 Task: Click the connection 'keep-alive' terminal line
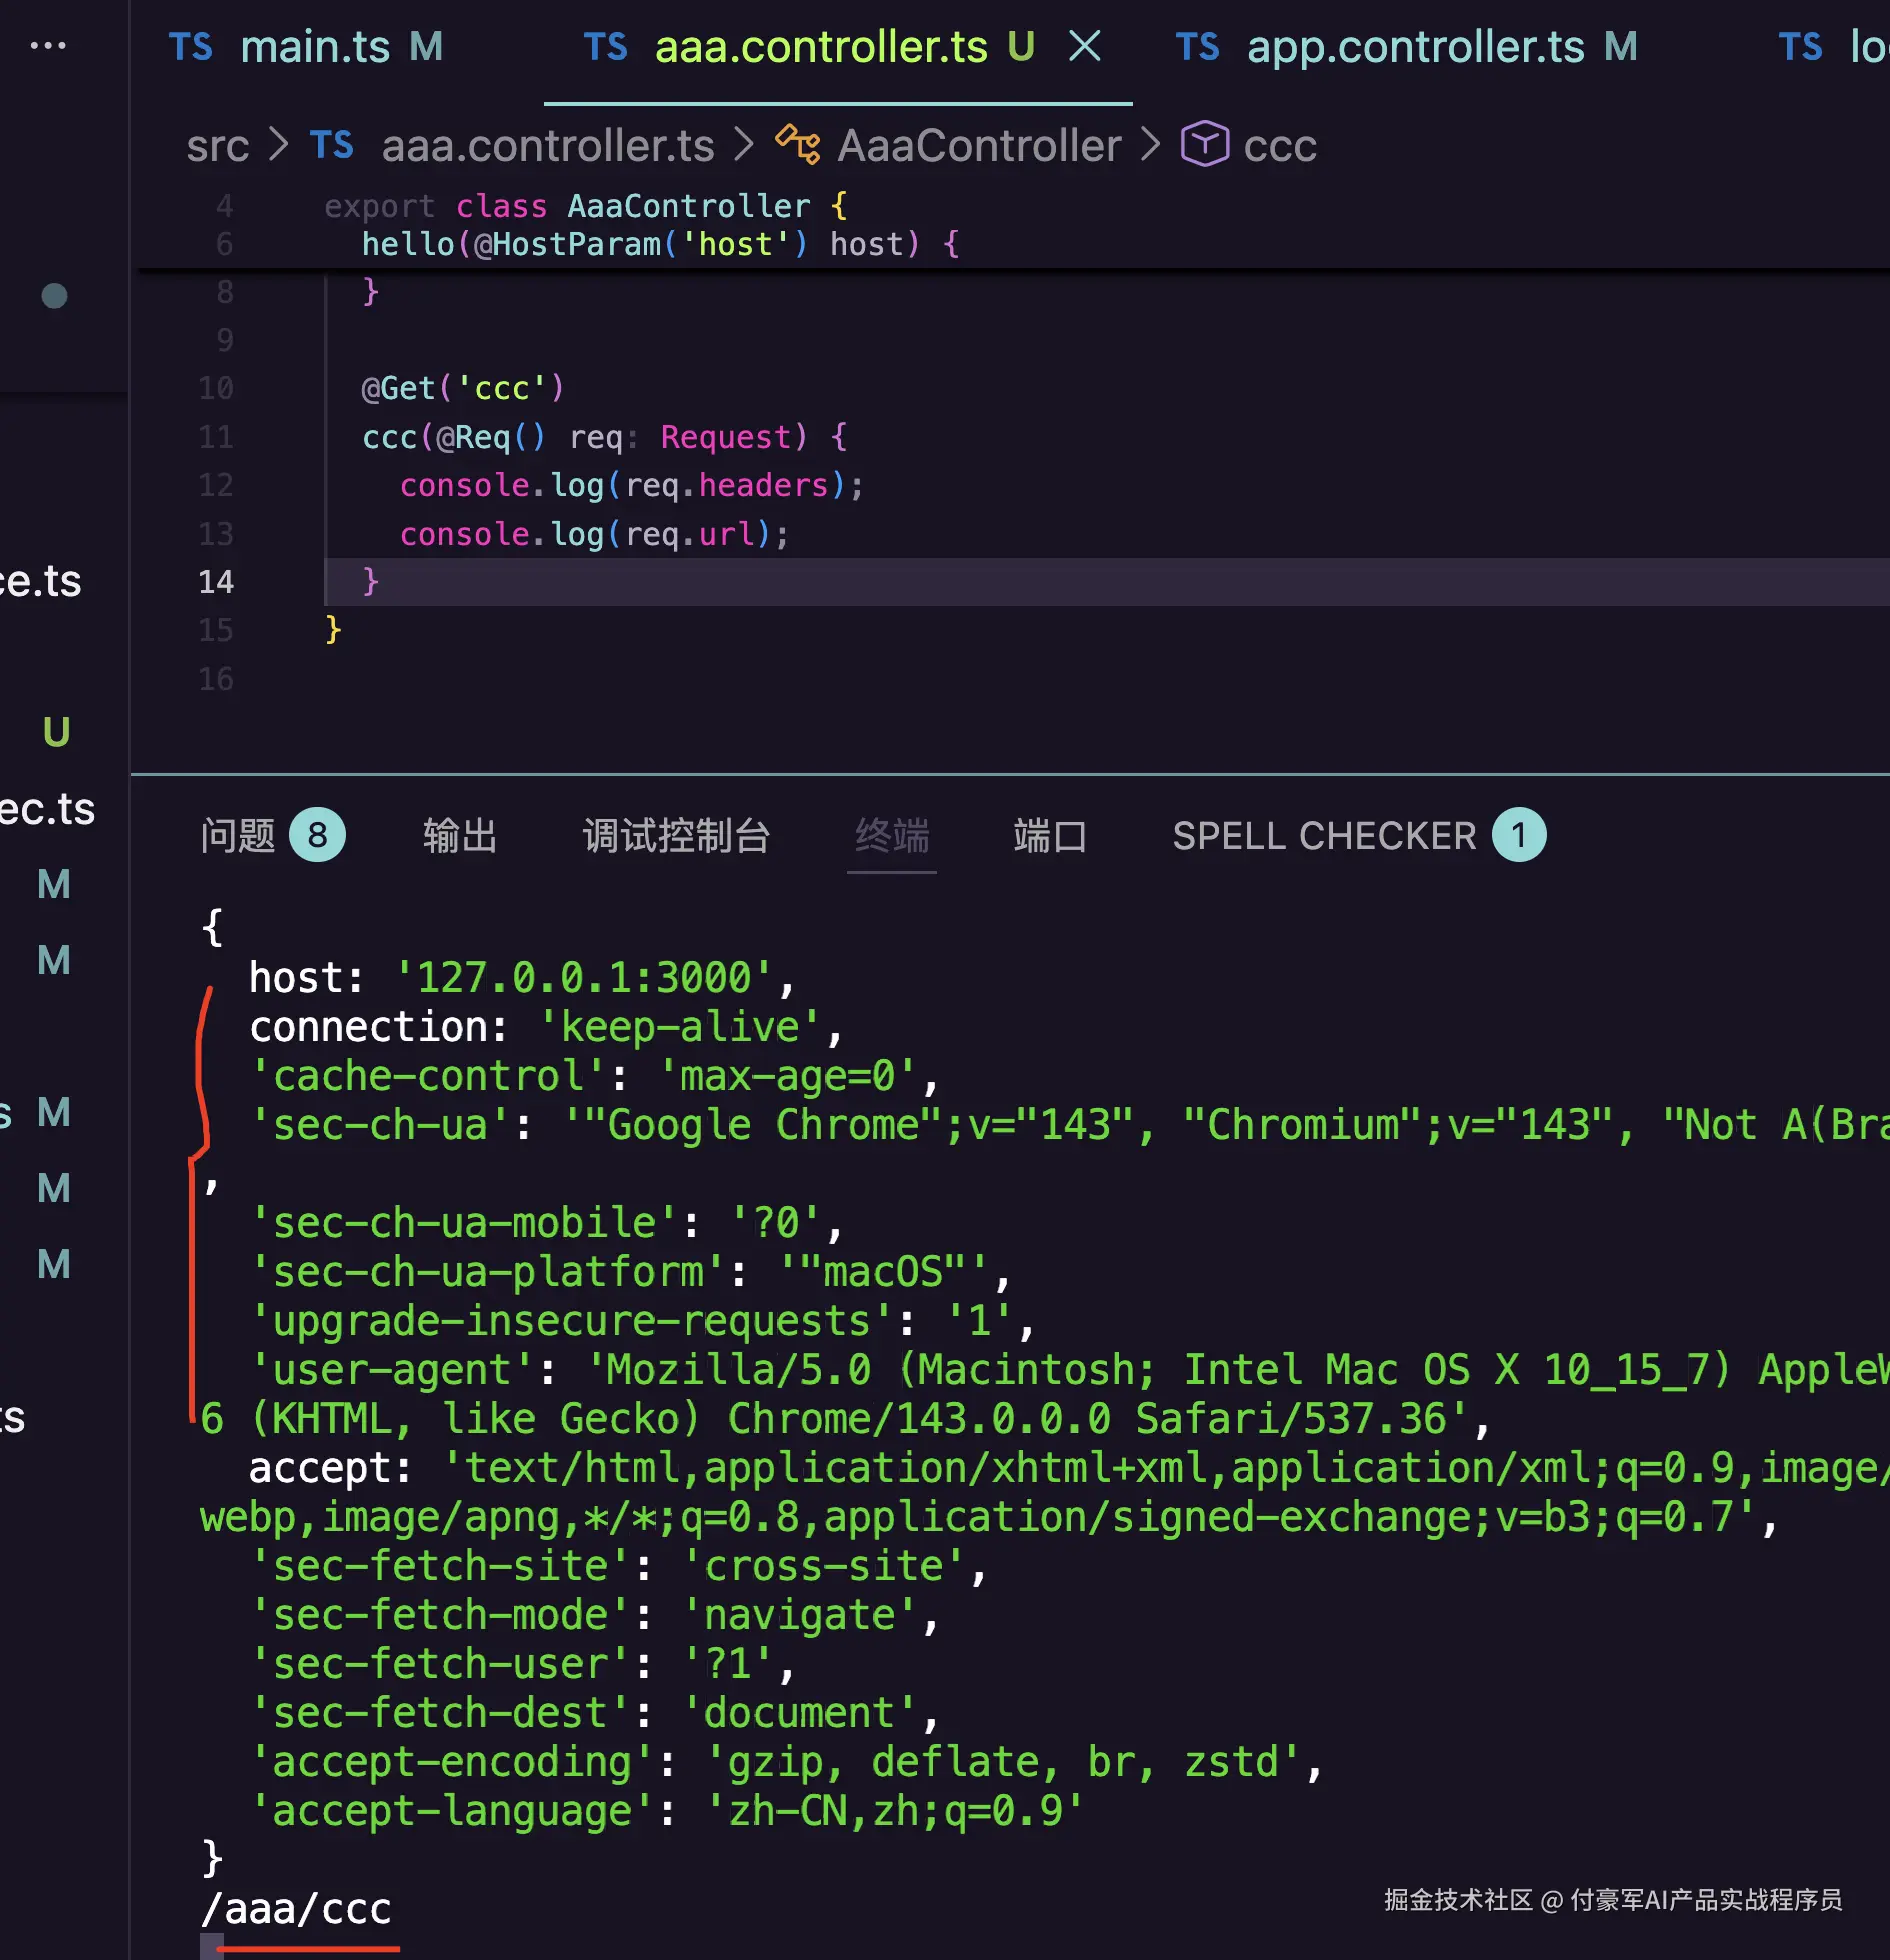coord(546,1027)
